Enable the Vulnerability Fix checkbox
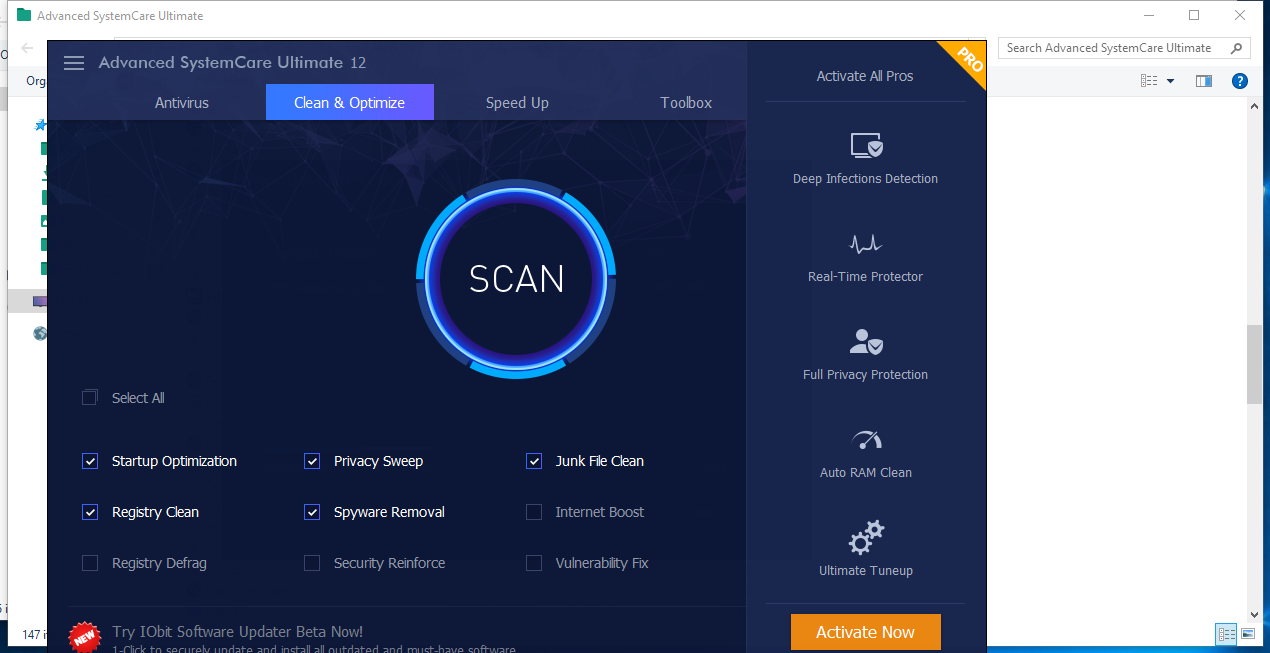Screen dimensions: 1270x653 [x=534, y=563]
